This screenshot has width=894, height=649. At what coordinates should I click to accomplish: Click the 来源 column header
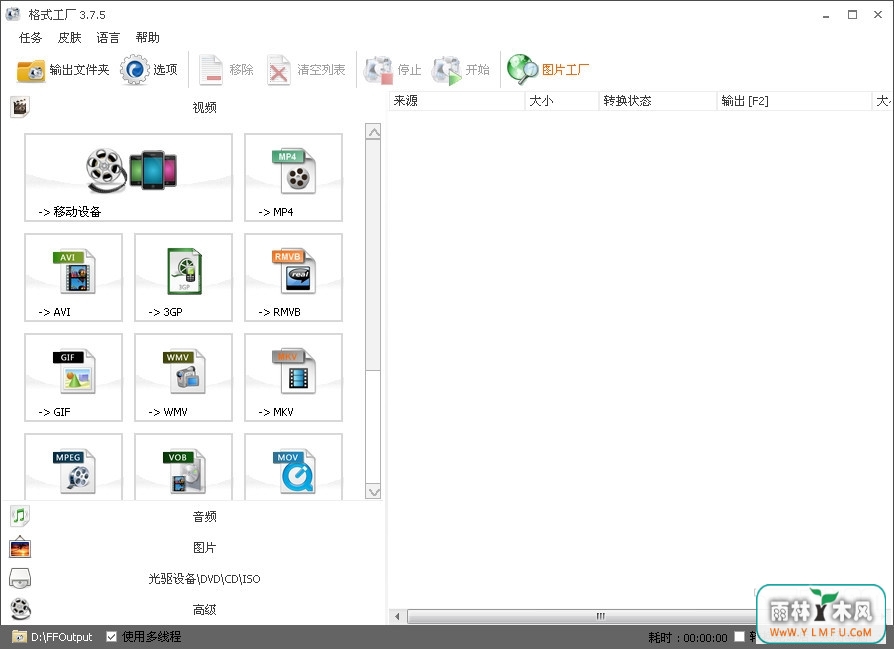(456, 101)
